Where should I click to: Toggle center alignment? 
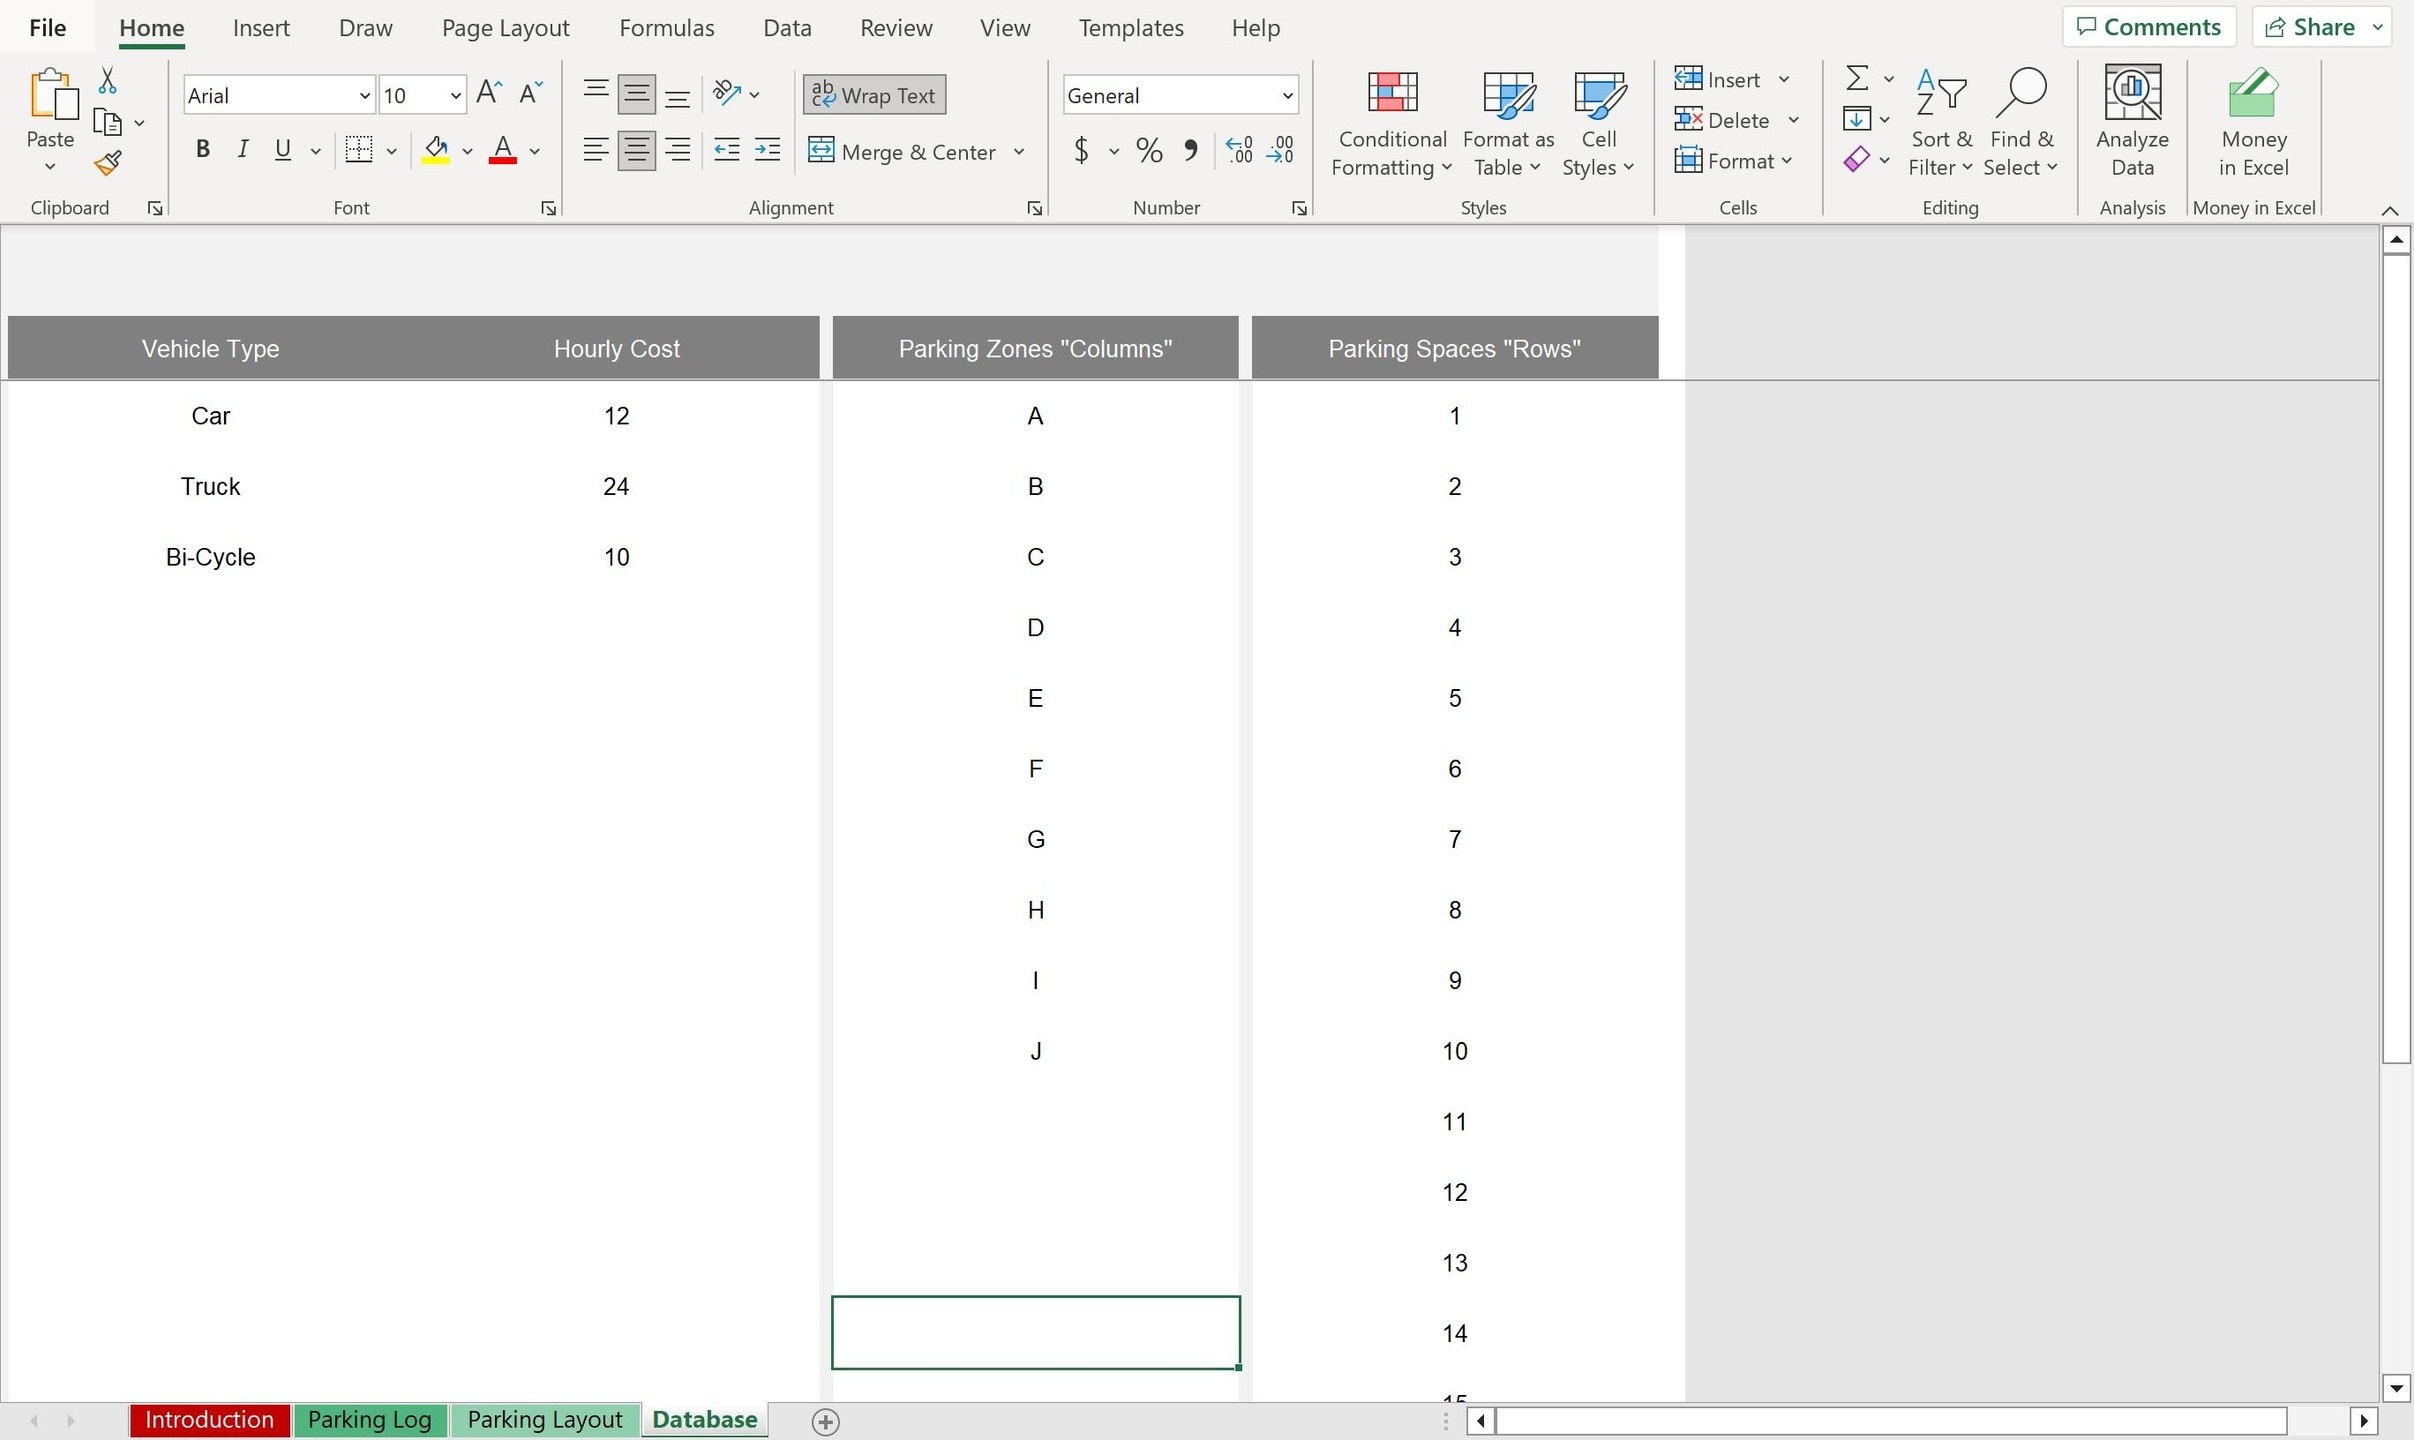coord(636,149)
